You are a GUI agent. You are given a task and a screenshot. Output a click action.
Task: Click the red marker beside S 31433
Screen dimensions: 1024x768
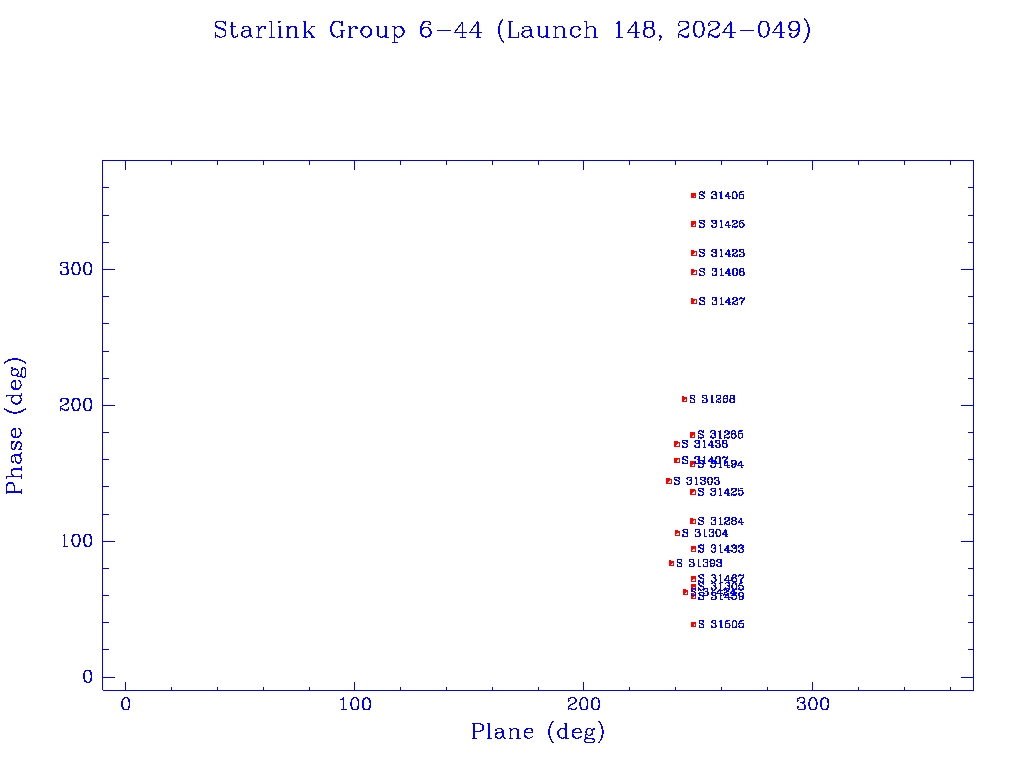[694, 549]
